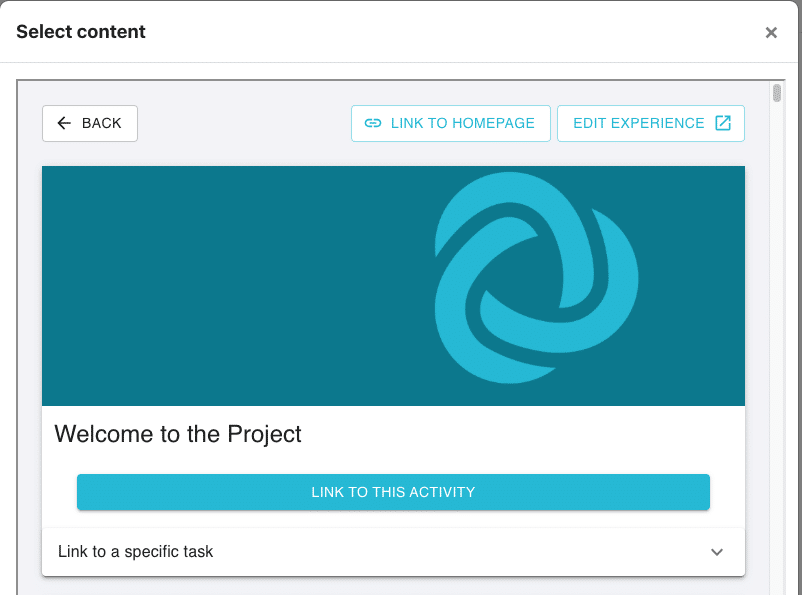Screen dimensions: 802x595
Task: Open EDIT EXPERIENCE in a new window
Action: (650, 123)
